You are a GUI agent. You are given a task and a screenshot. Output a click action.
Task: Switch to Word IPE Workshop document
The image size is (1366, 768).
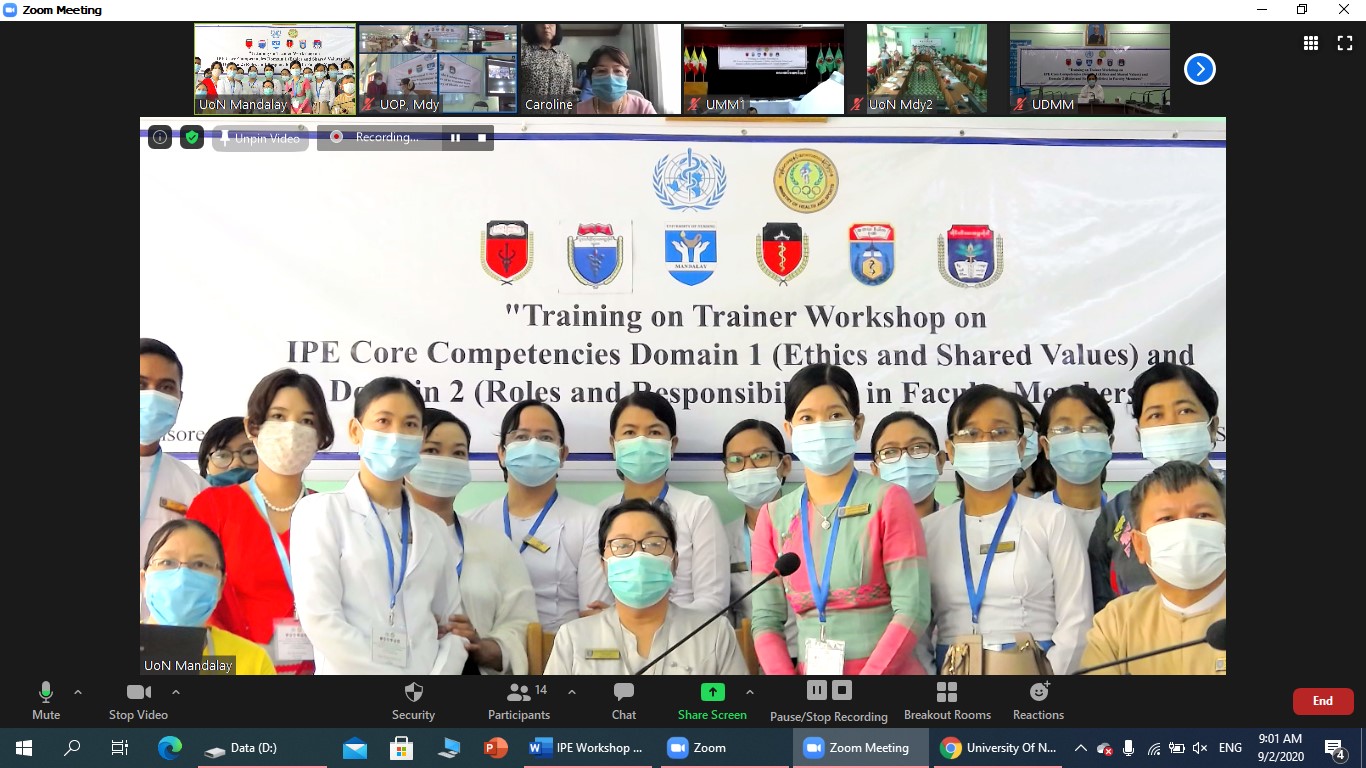[587, 748]
